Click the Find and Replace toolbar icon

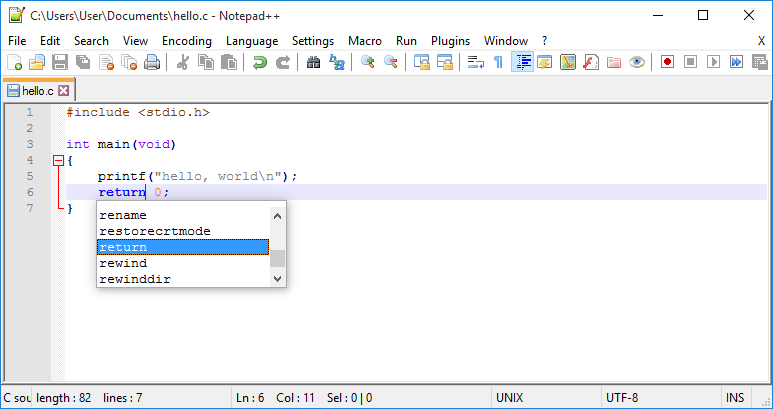coord(337,62)
